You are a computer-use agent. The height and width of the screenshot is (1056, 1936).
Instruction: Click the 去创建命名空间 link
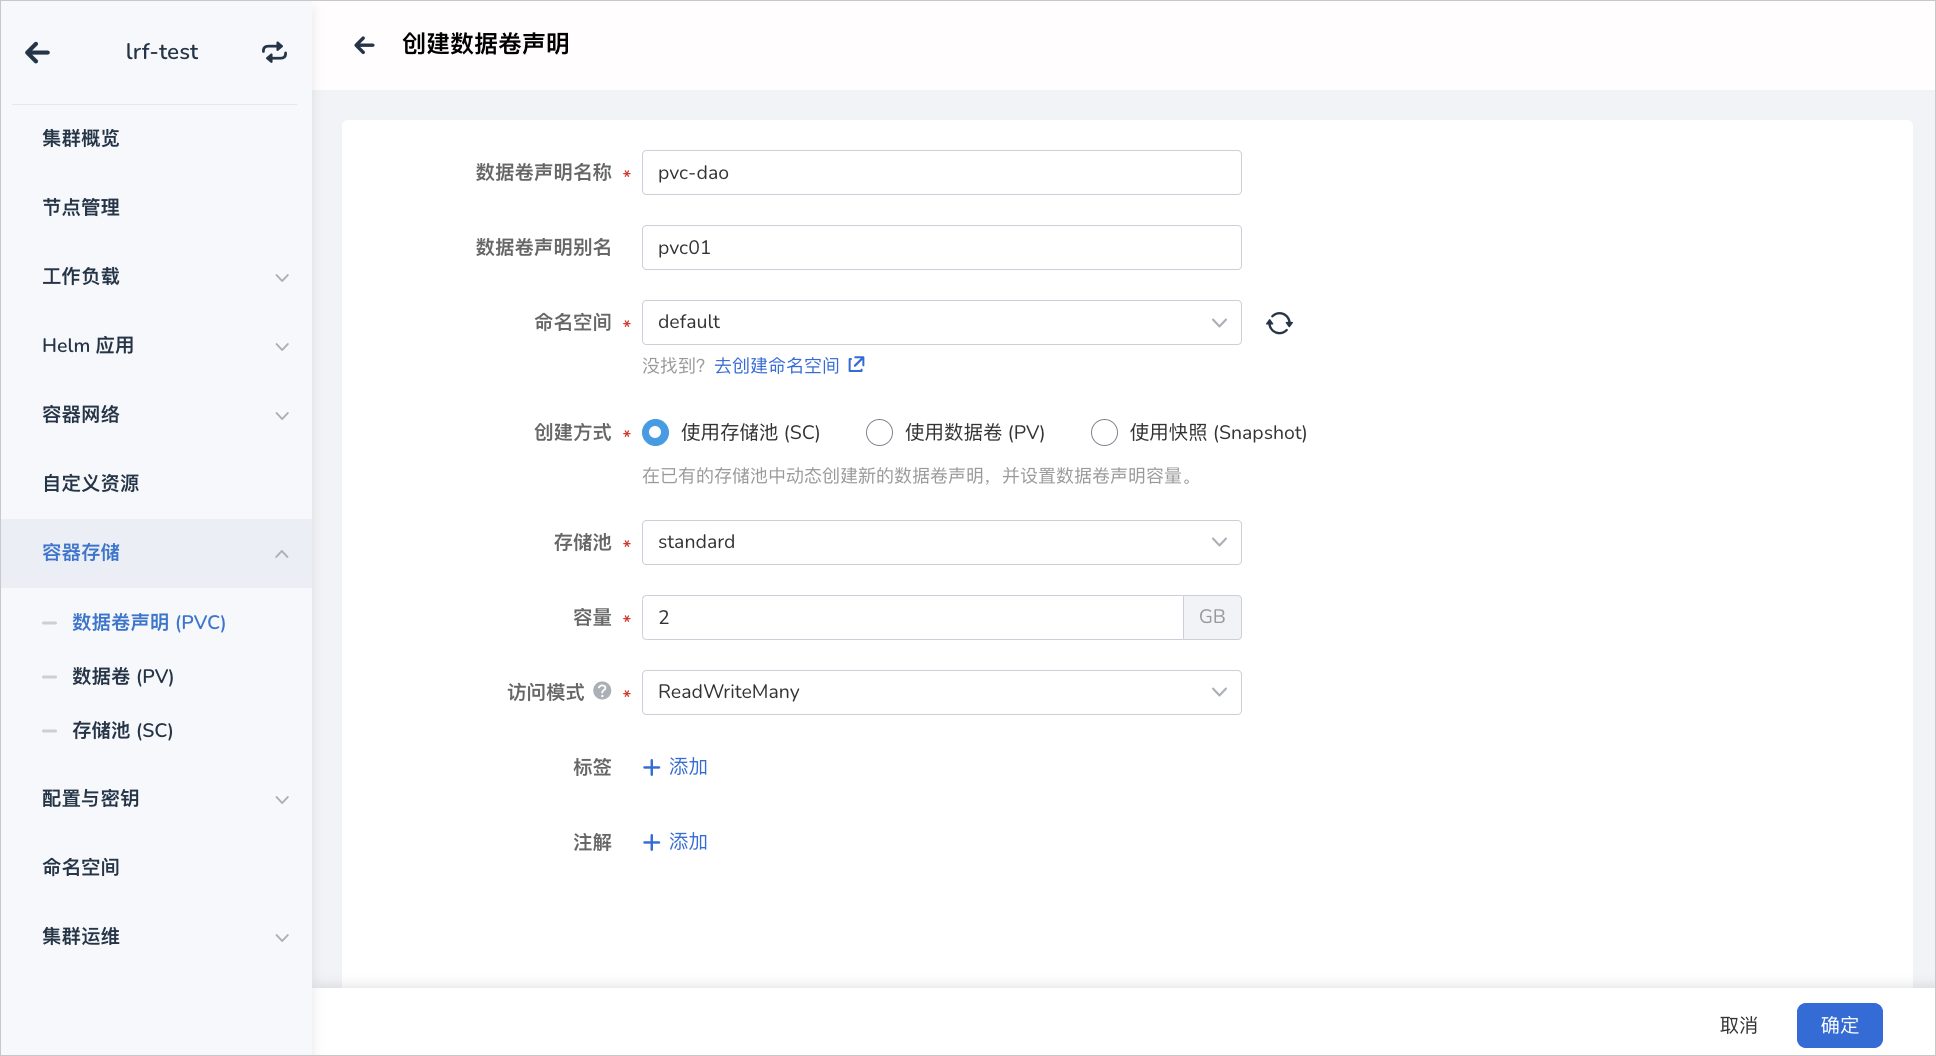(777, 365)
